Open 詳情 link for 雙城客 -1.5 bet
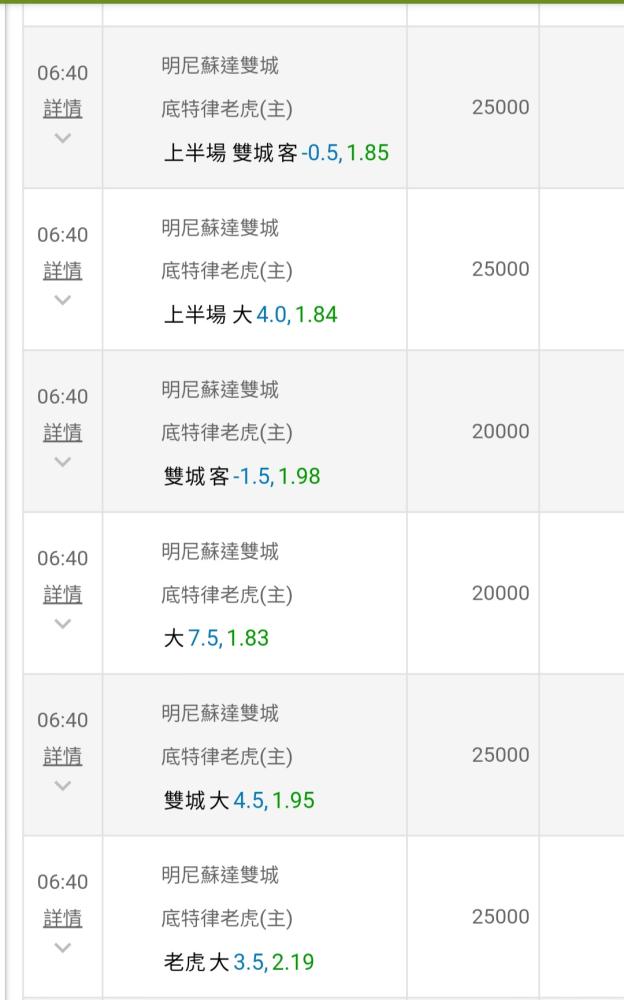The height and width of the screenshot is (1000, 624). pos(63,432)
